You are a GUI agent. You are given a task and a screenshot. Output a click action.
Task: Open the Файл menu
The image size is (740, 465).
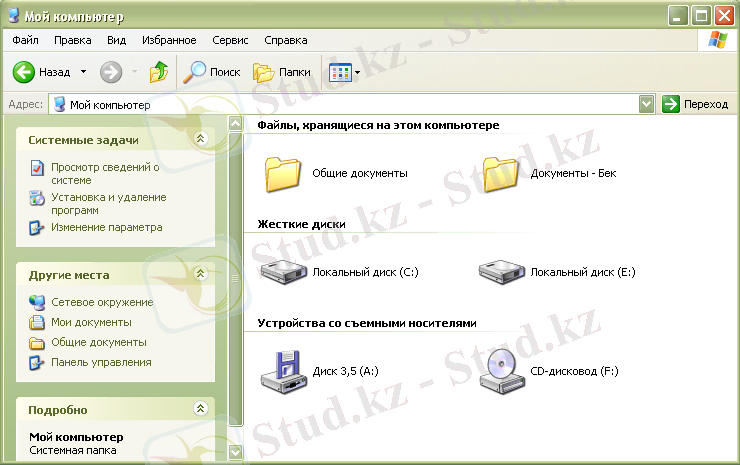tap(25, 40)
